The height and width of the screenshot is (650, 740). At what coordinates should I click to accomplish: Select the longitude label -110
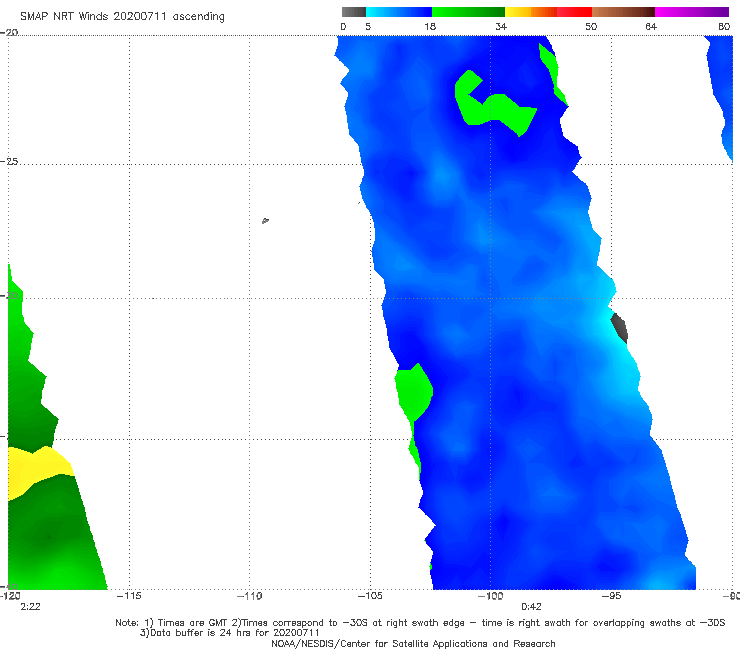pos(249,596)
